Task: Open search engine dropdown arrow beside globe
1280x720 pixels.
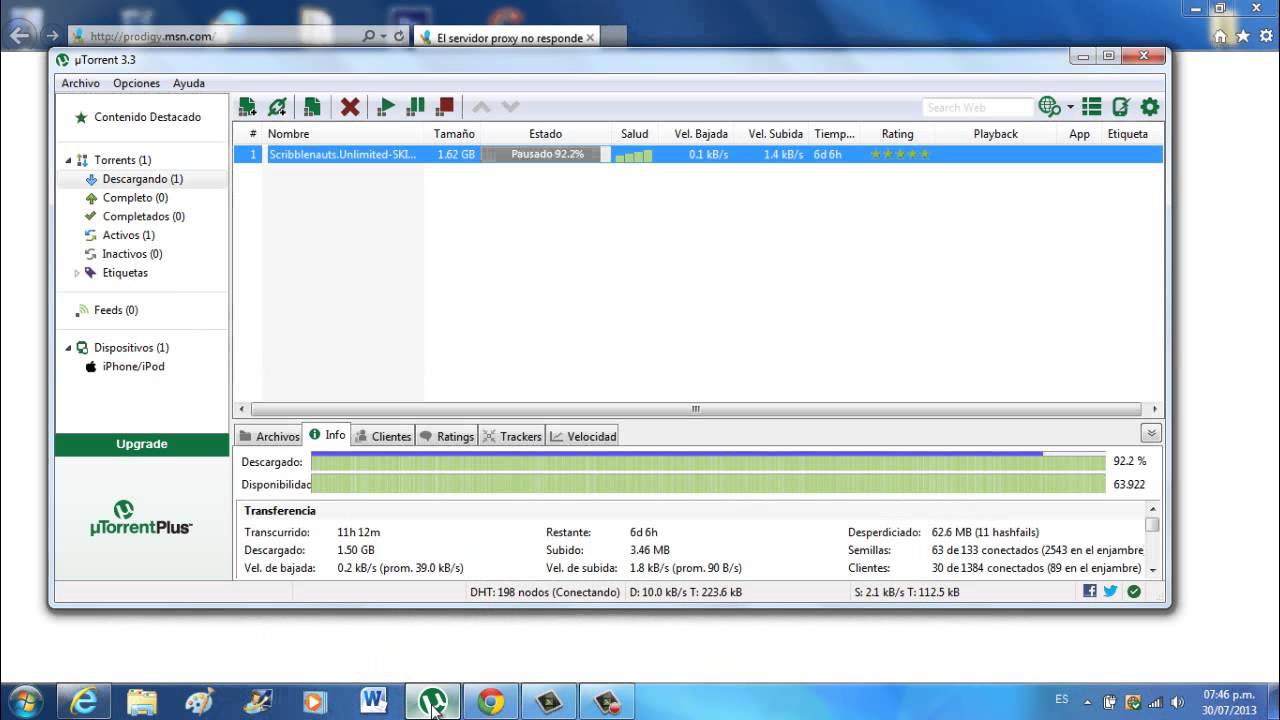Action: tap(1070, 107)
